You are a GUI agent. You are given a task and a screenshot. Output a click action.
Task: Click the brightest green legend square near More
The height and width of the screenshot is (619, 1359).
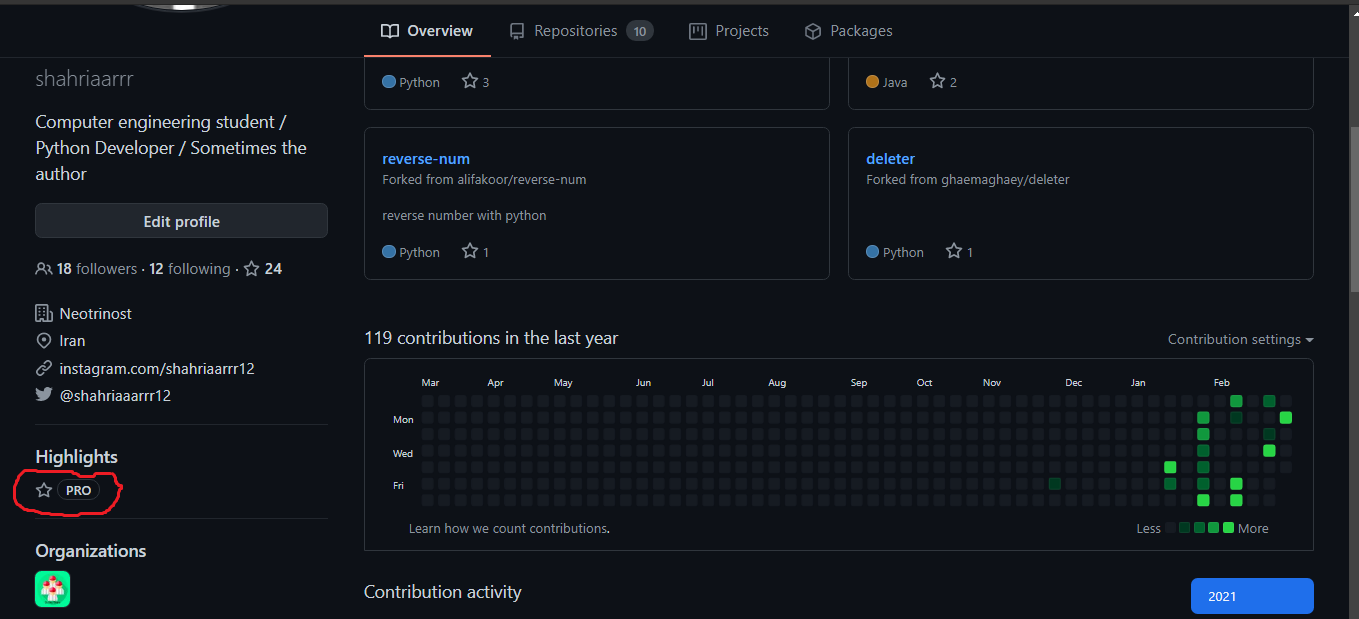tap(1228, 528)
